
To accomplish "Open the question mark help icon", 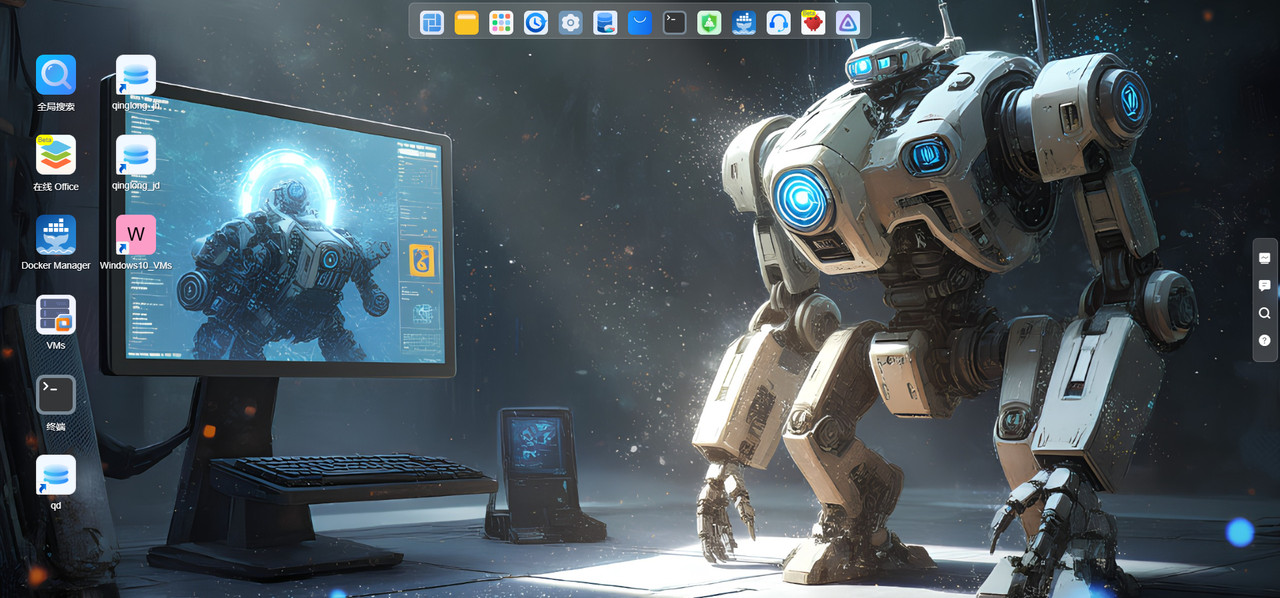I will tap(1265, 341).
